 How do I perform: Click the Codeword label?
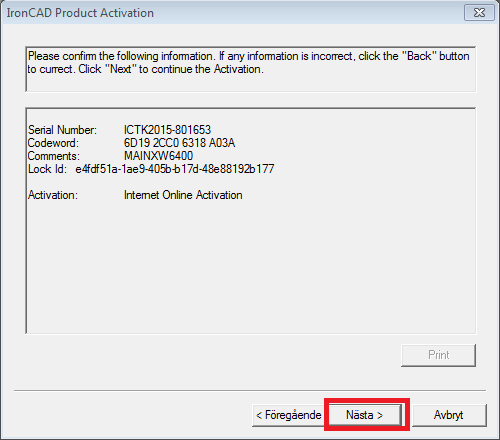point(53,143)
